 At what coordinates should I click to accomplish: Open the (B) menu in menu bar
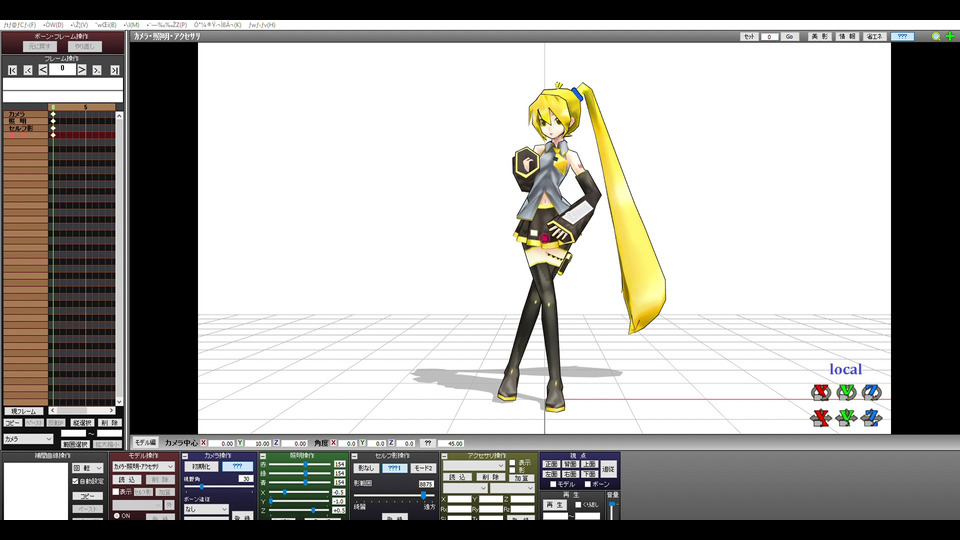pyautogui.click(x=105, y=25)
